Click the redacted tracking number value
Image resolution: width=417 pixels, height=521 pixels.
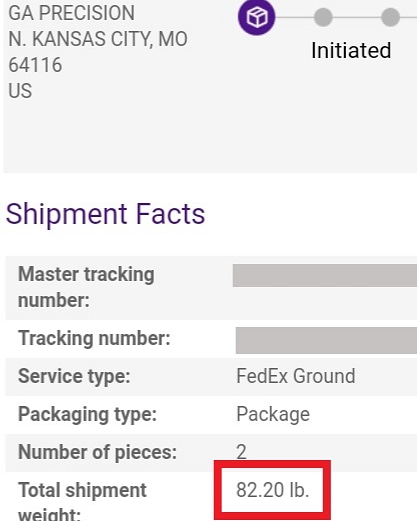pyautogui.click(x=326, y=340)
